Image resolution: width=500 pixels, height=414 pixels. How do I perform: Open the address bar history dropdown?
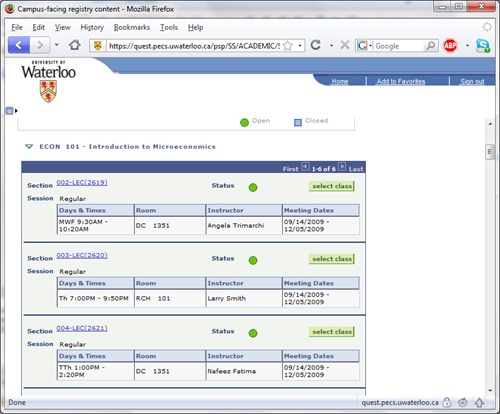click(x=300, y=46)
